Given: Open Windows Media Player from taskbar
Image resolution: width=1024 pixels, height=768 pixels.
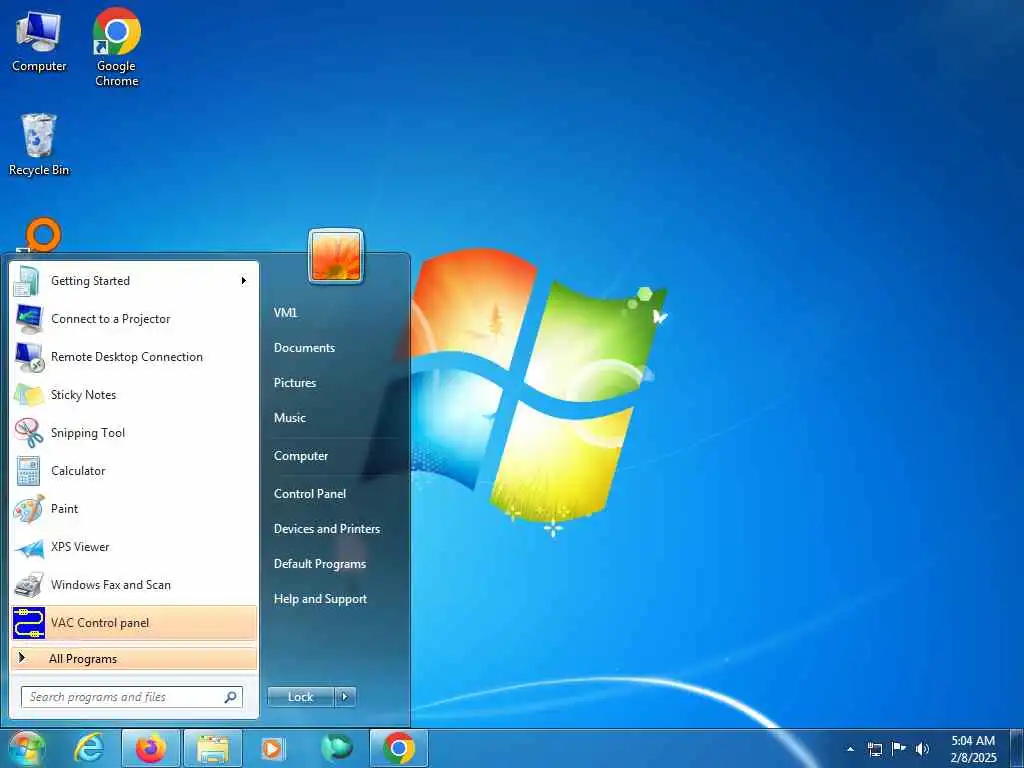Looking at the screenshot, I should 272,748.
